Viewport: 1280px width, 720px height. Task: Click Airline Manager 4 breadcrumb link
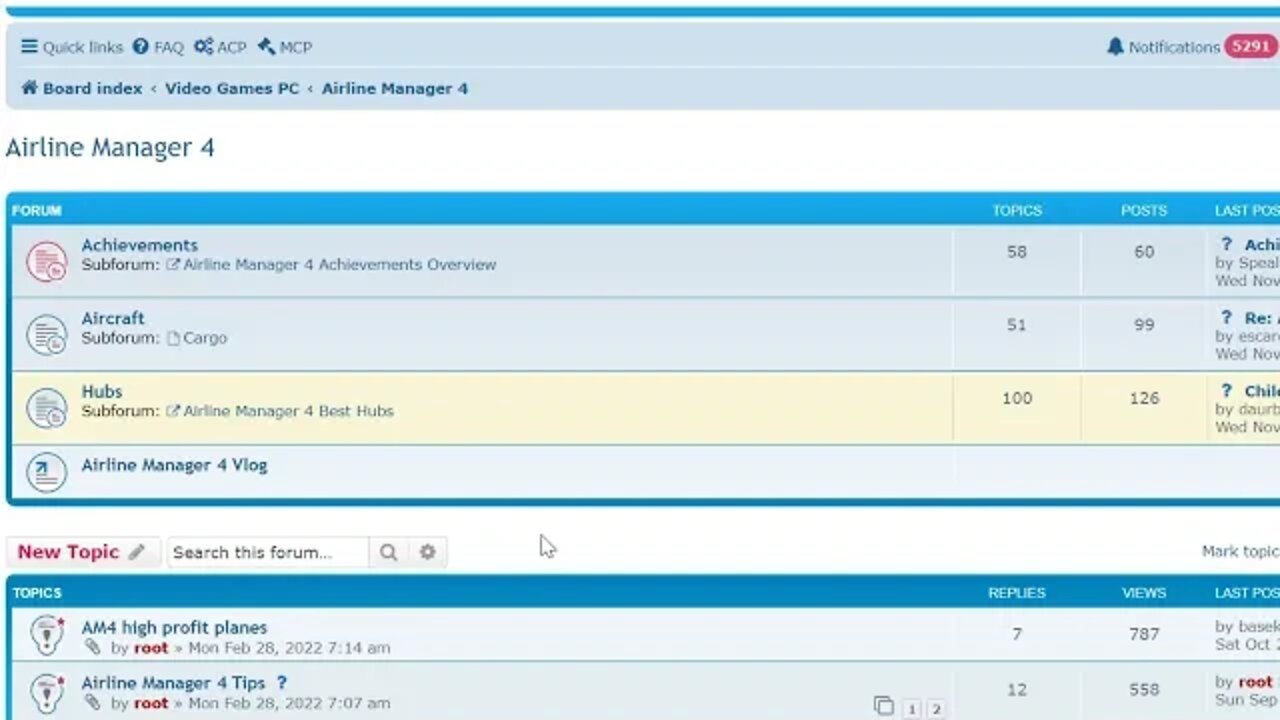point(395,88)
